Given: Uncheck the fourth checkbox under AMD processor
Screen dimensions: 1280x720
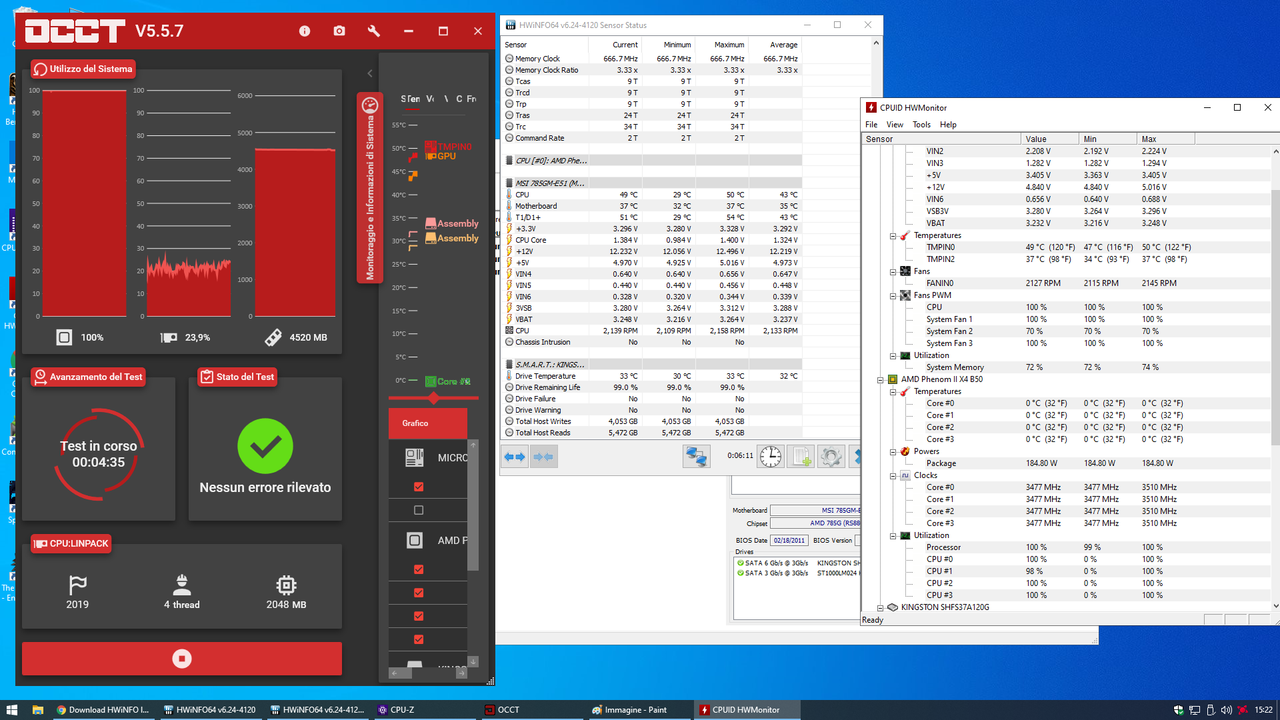Looking at the screenshot, I should [x=418, y=639].
